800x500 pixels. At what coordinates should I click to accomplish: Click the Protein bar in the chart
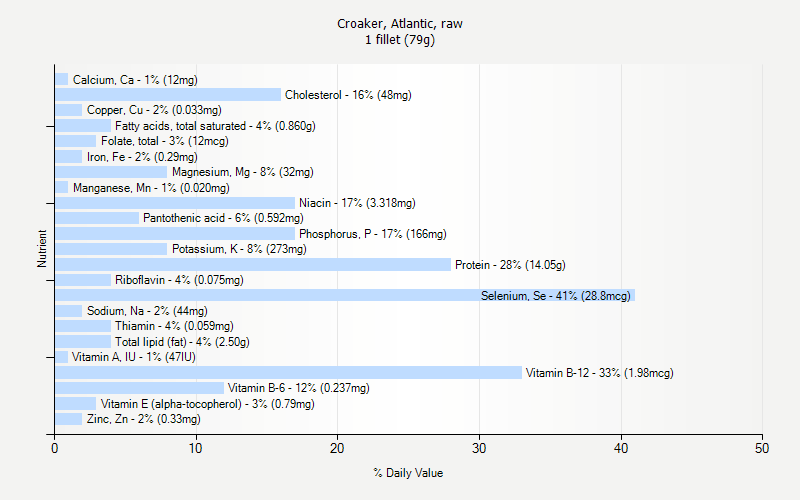253,265
